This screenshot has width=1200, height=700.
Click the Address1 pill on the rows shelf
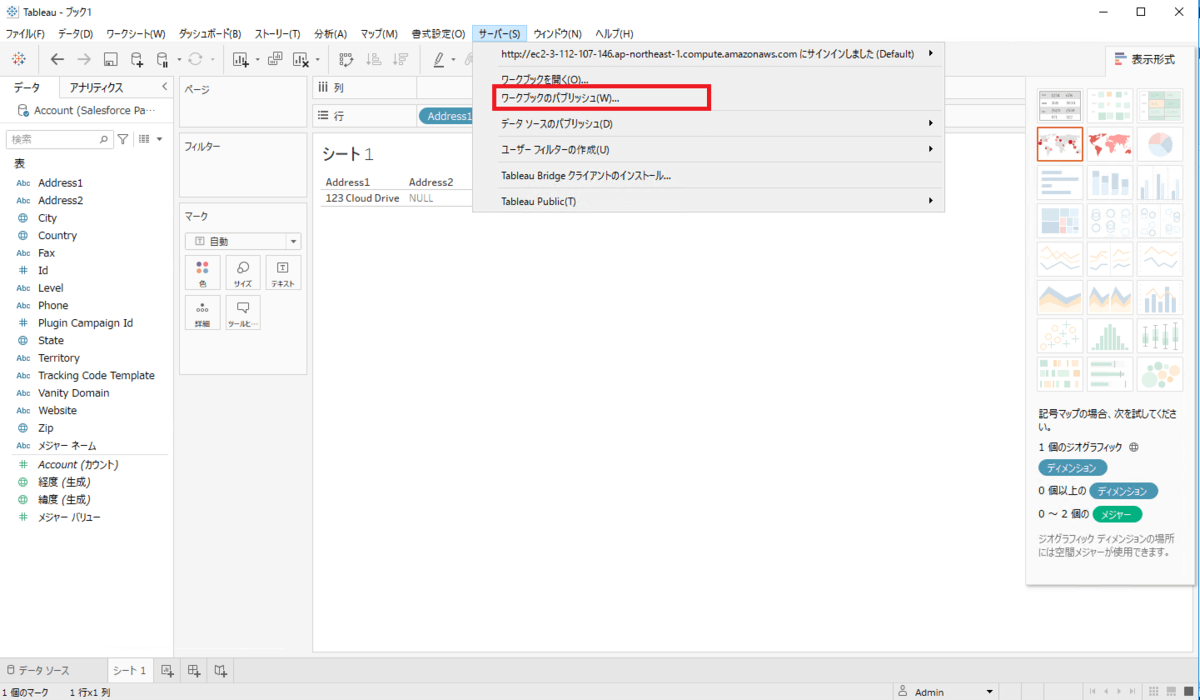pyautogui.click(x=446, y=117)
